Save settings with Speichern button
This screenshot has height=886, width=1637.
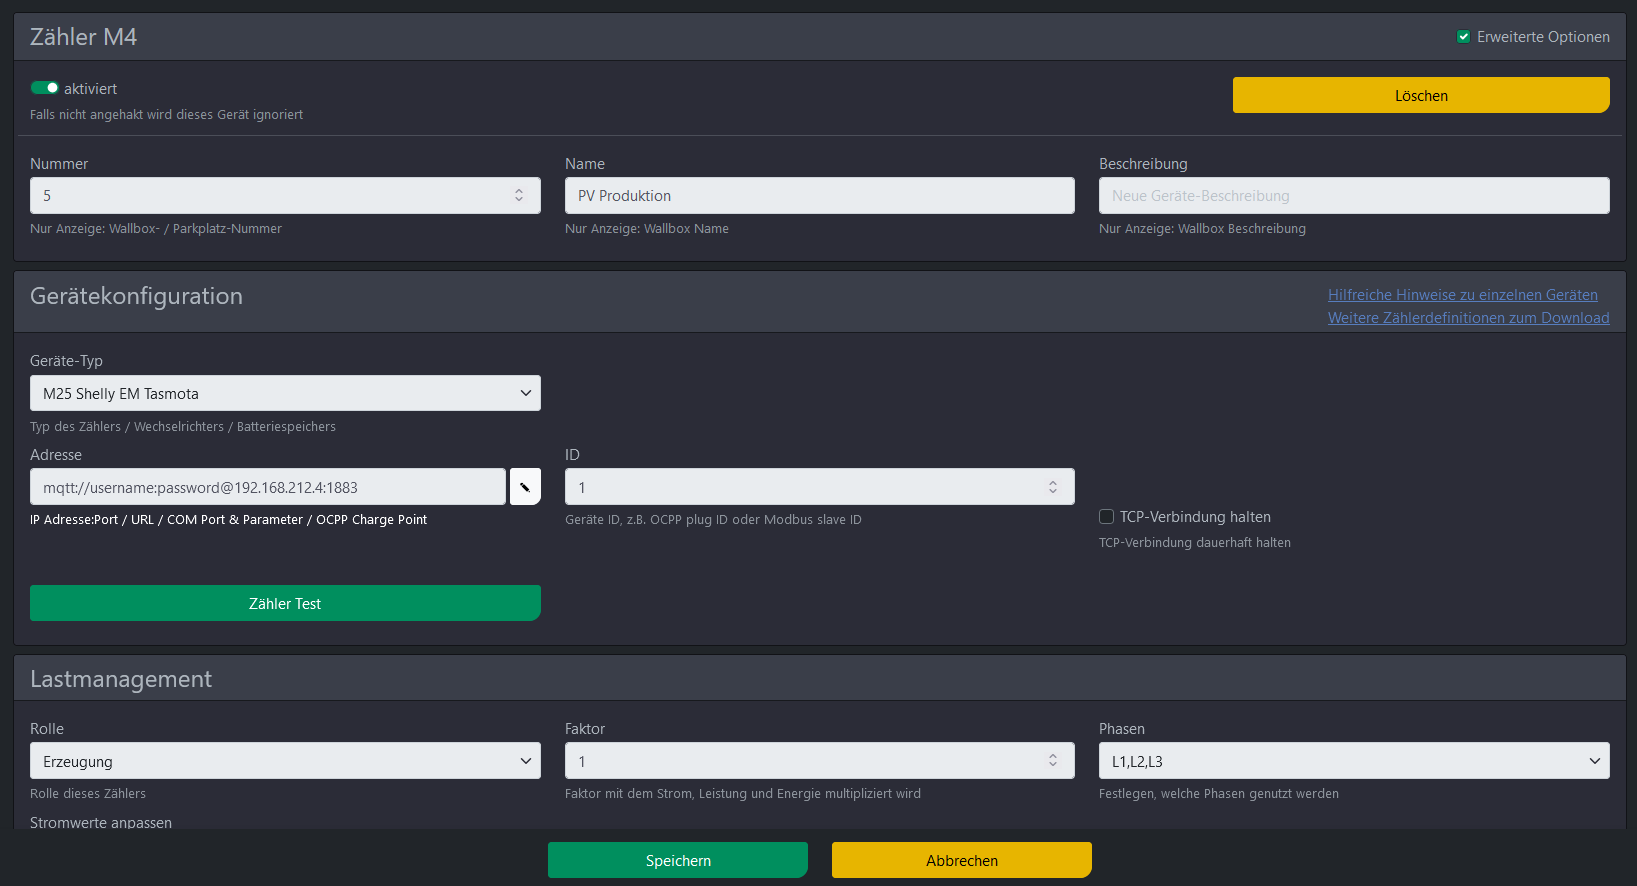coord(678,860)
